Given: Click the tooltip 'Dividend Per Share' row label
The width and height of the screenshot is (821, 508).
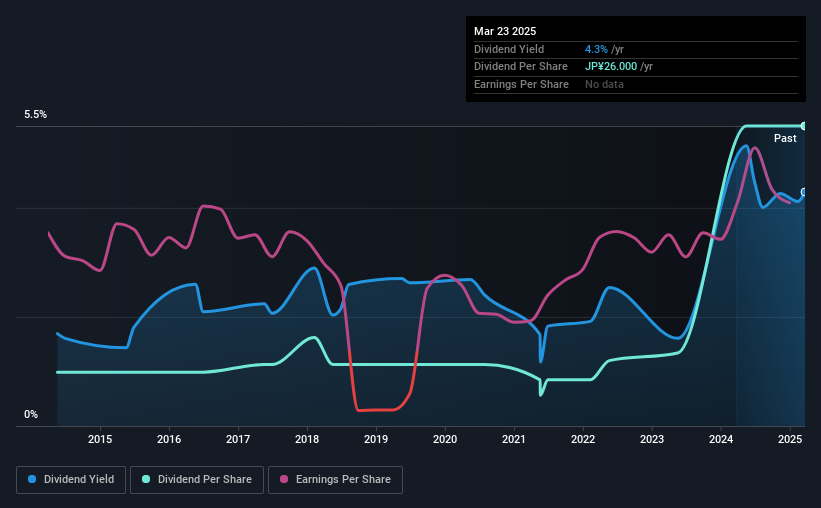Looking at the screenshot, I should 520,67.
